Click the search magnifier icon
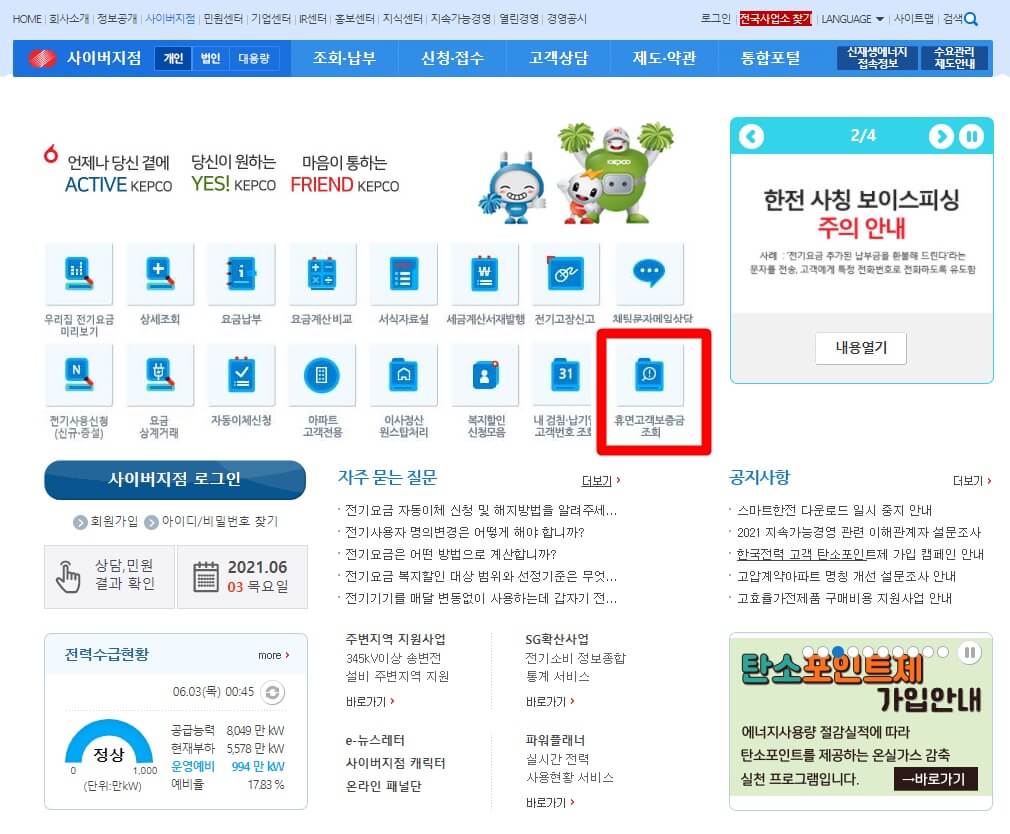The image size is (1010, 834). pyautogui.click(x=971, y=19)
